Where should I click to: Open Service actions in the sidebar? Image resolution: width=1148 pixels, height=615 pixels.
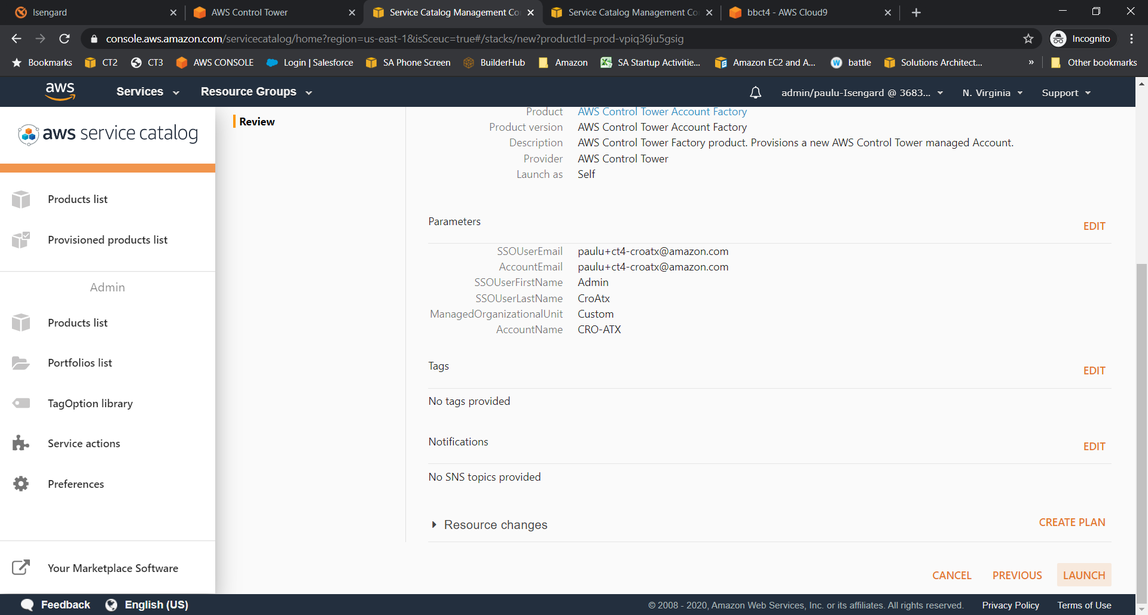tap(83, 444)
